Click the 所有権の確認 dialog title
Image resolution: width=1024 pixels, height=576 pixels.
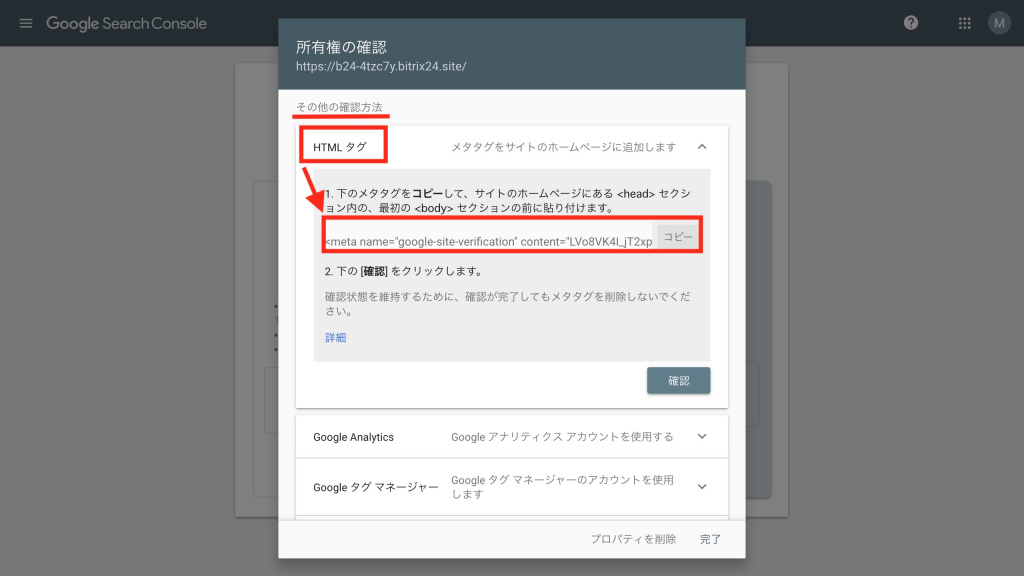click(x=342, y=47)
